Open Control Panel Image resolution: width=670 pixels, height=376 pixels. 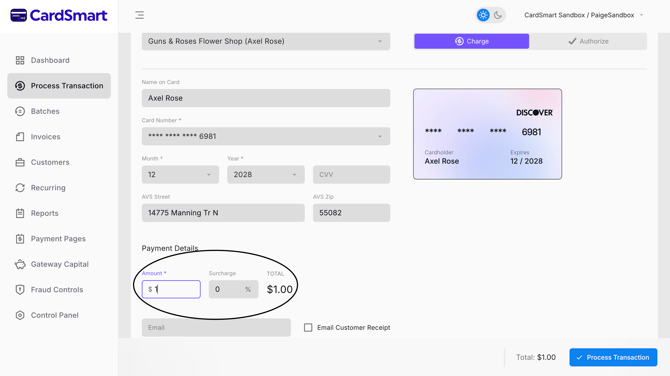tap(59, 315)
